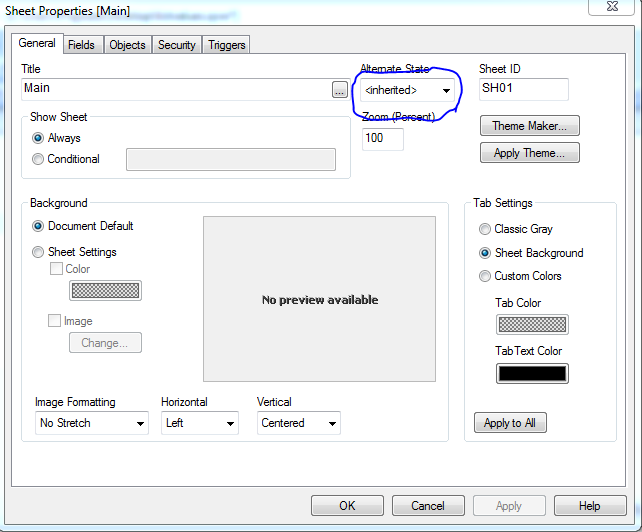Click the Zoom percent field showing 100

point(383,139)
